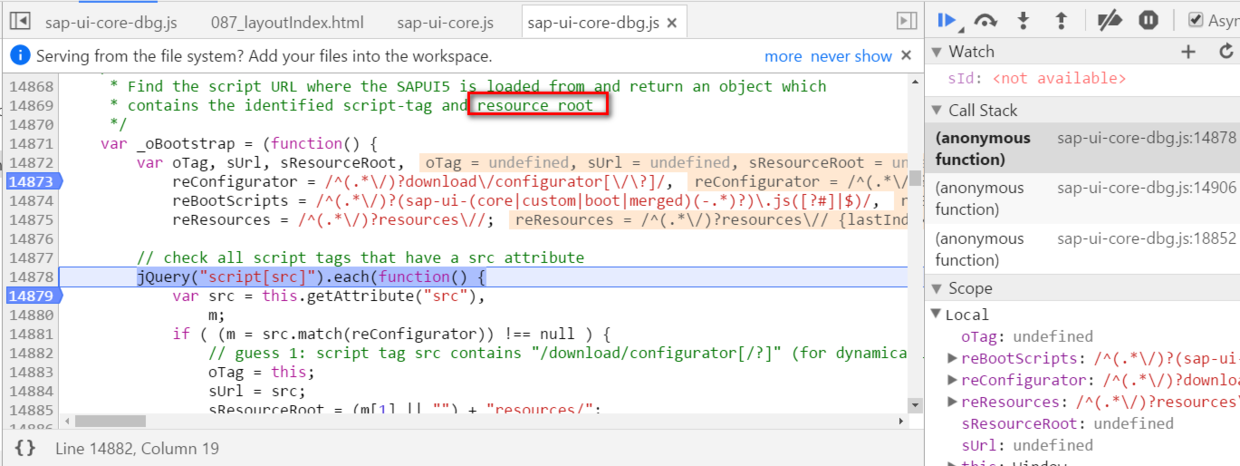The width and height of the screenshot is (1240, 466).
Task: Click the jQuery("script[src]") code line
Action: pyautogui.click(x=311, y=277)
